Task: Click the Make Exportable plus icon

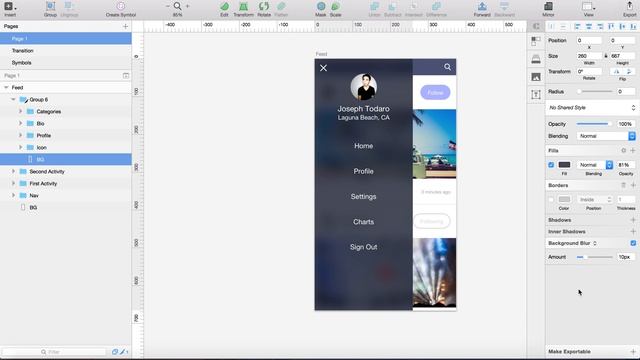Action: click(633, 351)
